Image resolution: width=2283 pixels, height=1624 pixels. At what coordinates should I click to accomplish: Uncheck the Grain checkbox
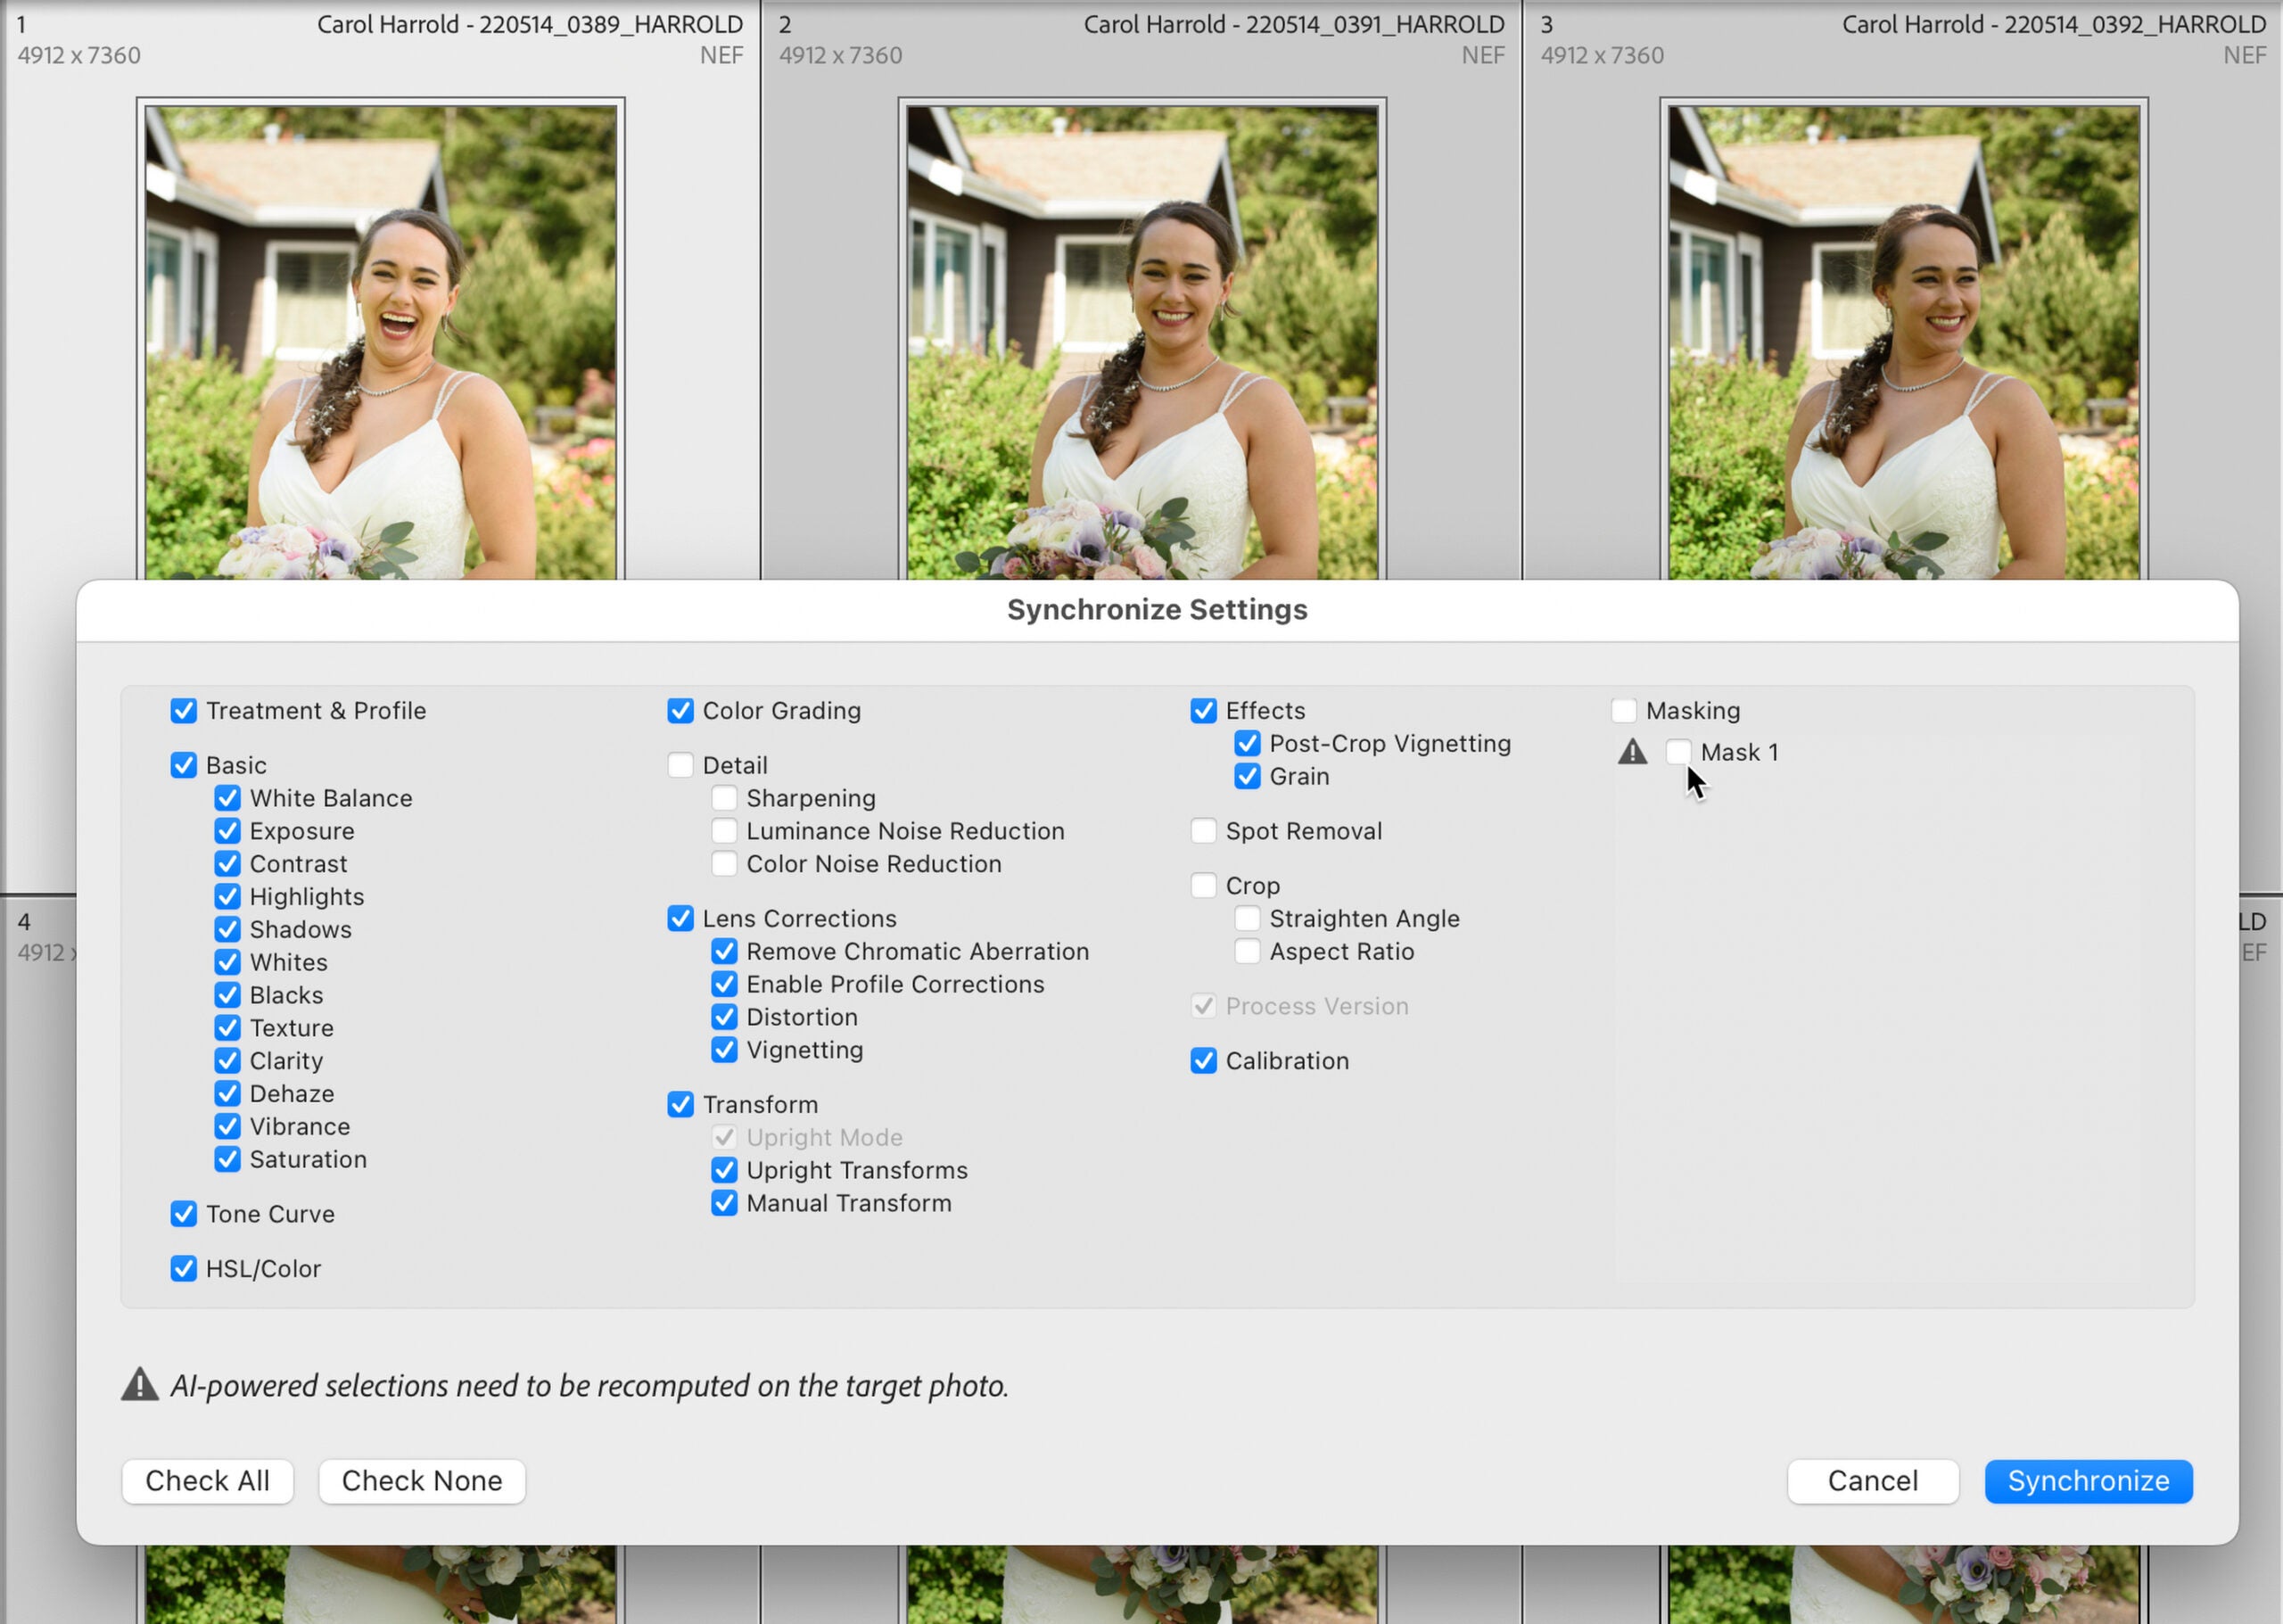(1248, 777)
